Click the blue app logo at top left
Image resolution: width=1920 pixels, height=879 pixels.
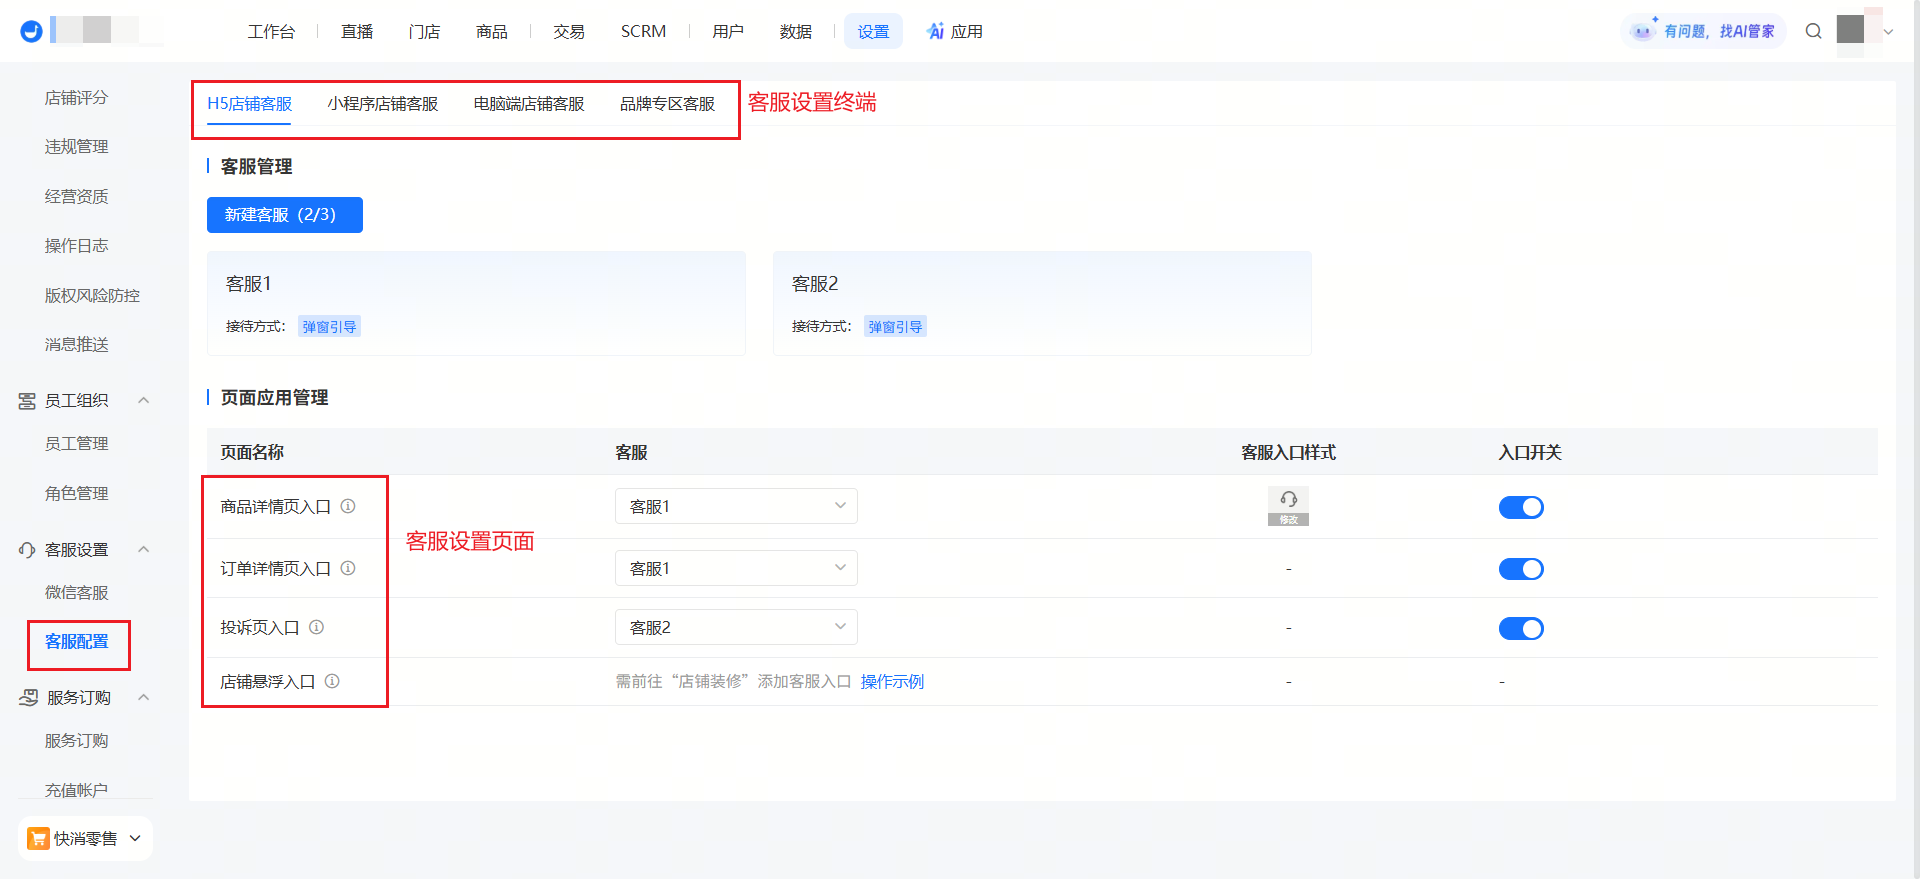coord(32,31)
